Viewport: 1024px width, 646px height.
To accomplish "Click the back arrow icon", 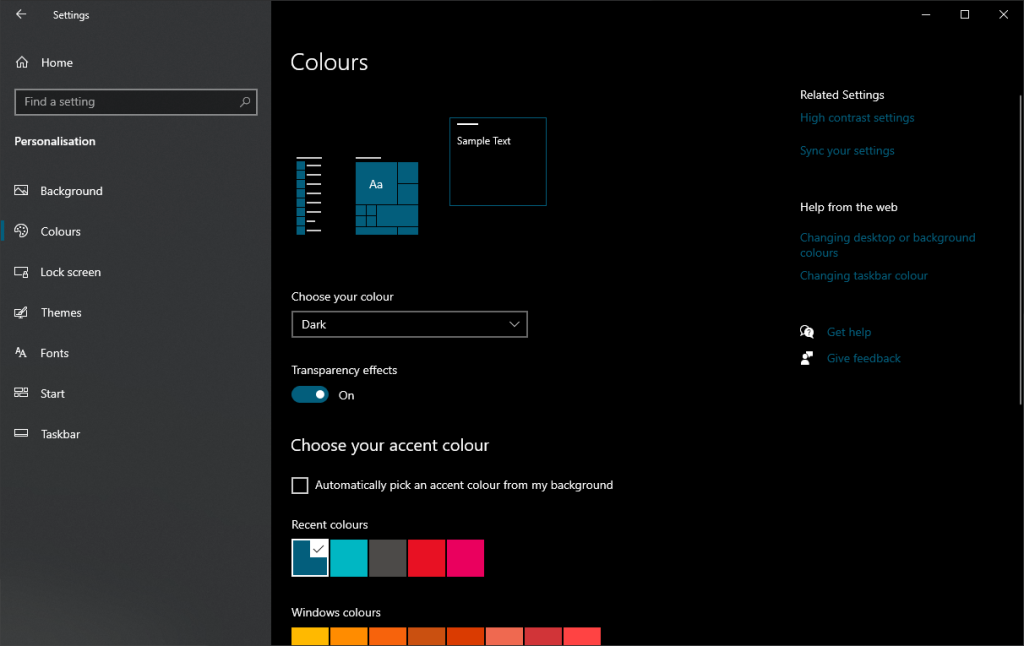I will tap(19, 14).
